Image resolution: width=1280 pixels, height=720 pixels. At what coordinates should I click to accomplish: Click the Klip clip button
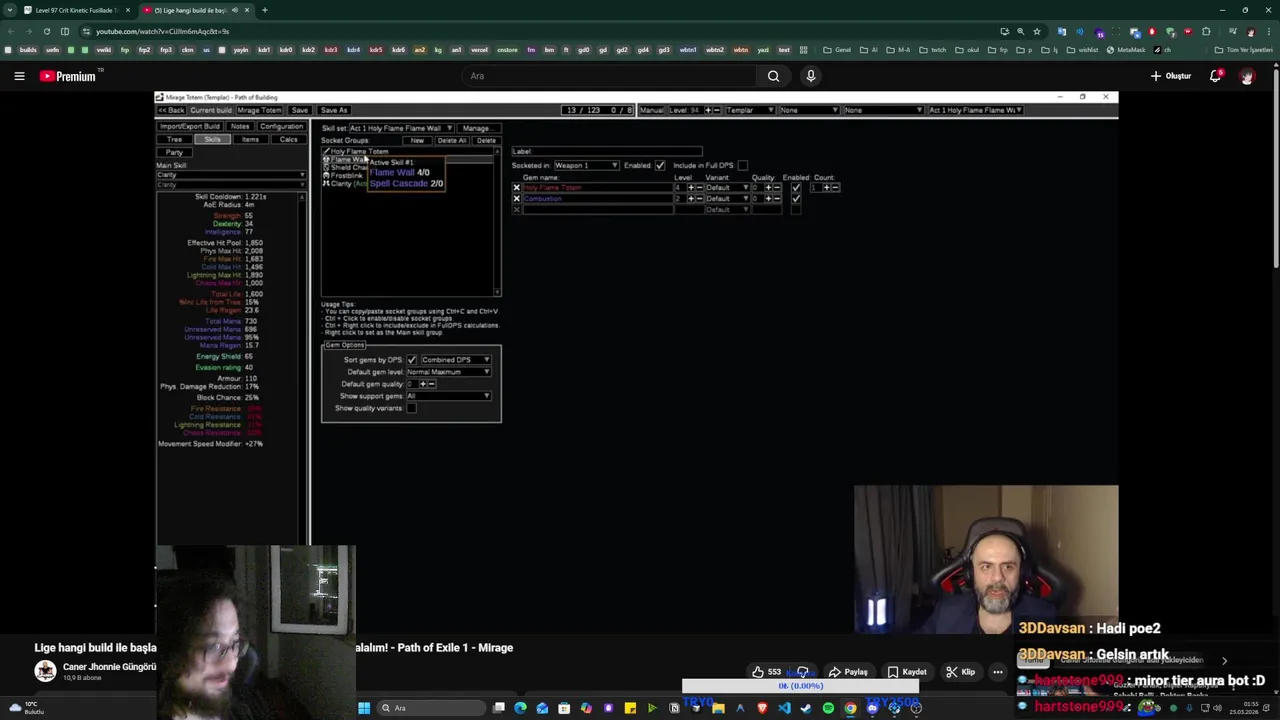[x=960, y=672]
